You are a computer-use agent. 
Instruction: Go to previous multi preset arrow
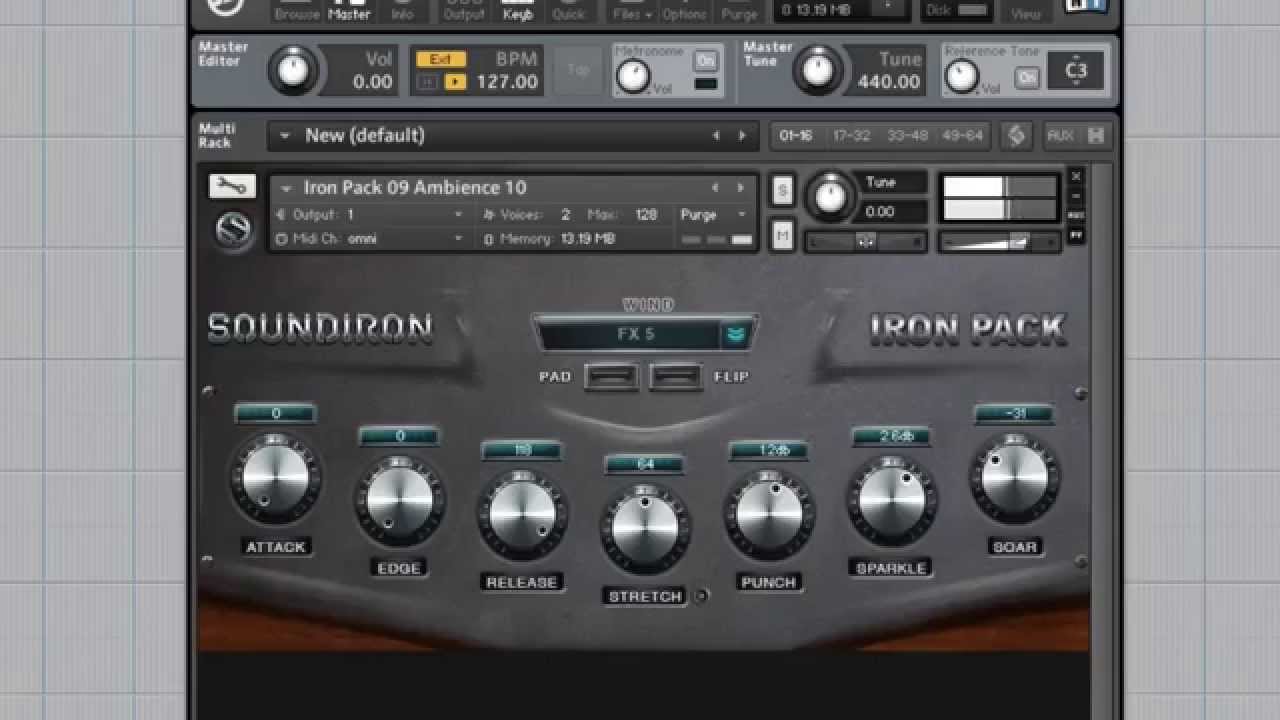[716, 136]
